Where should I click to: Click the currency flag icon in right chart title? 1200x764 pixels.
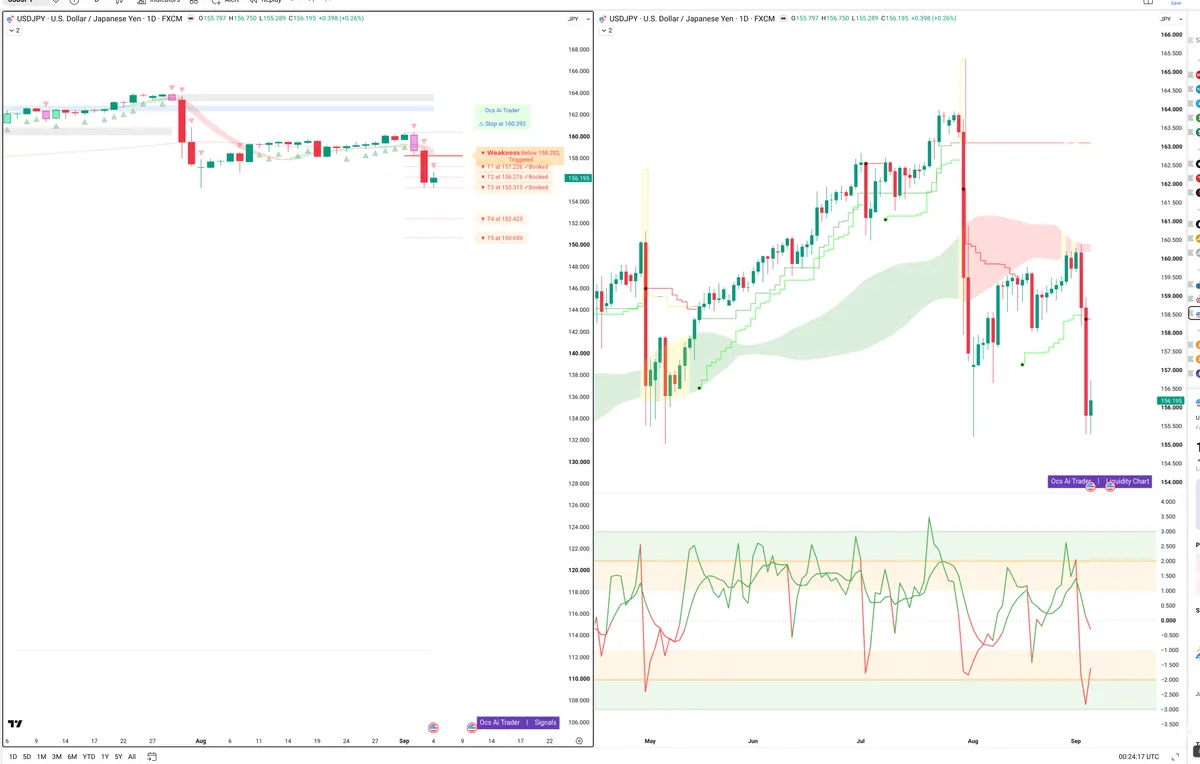[604, 19]
